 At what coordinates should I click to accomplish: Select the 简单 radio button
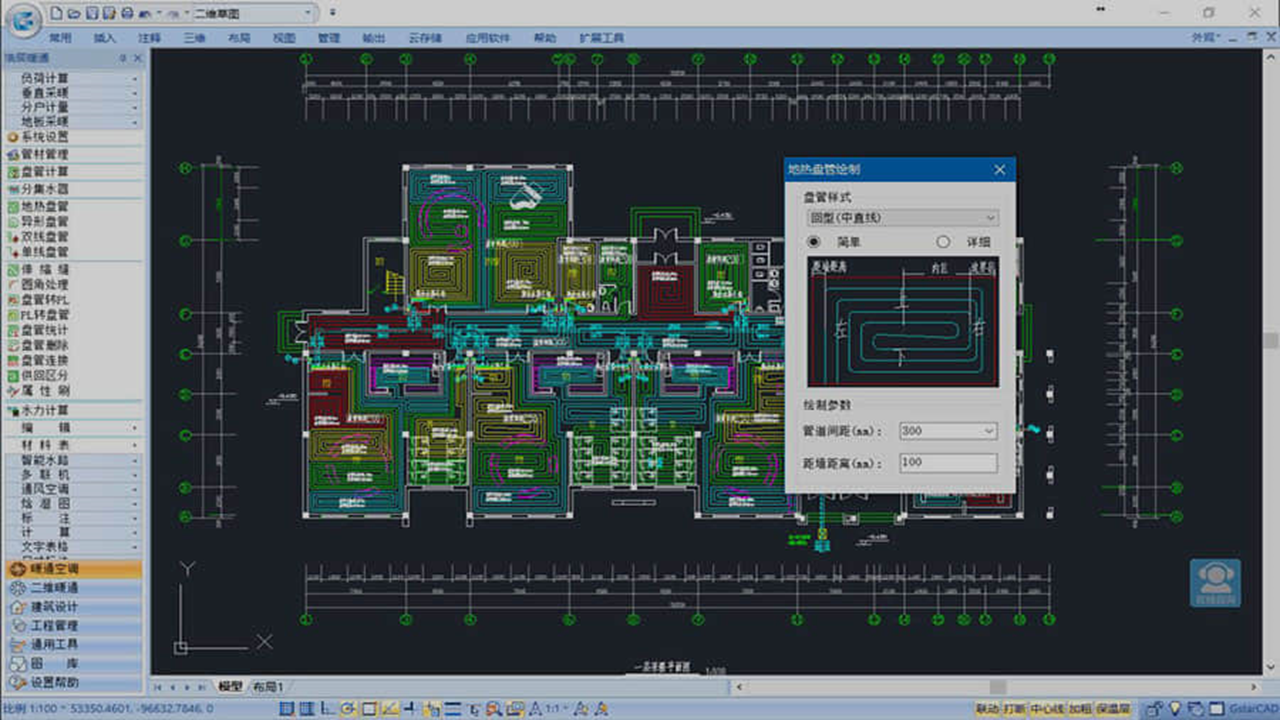click(814, 242)
